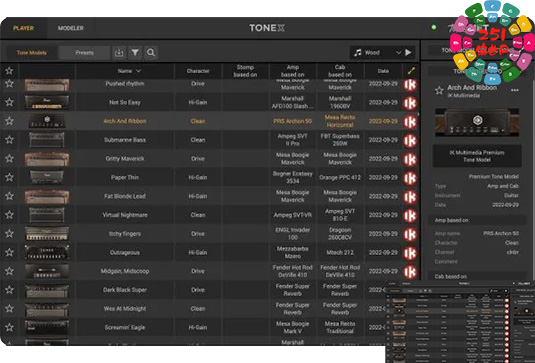Select the Dark Black Super tone model
Viewport: 535px width, 363px height.
(x=125, y=290)
